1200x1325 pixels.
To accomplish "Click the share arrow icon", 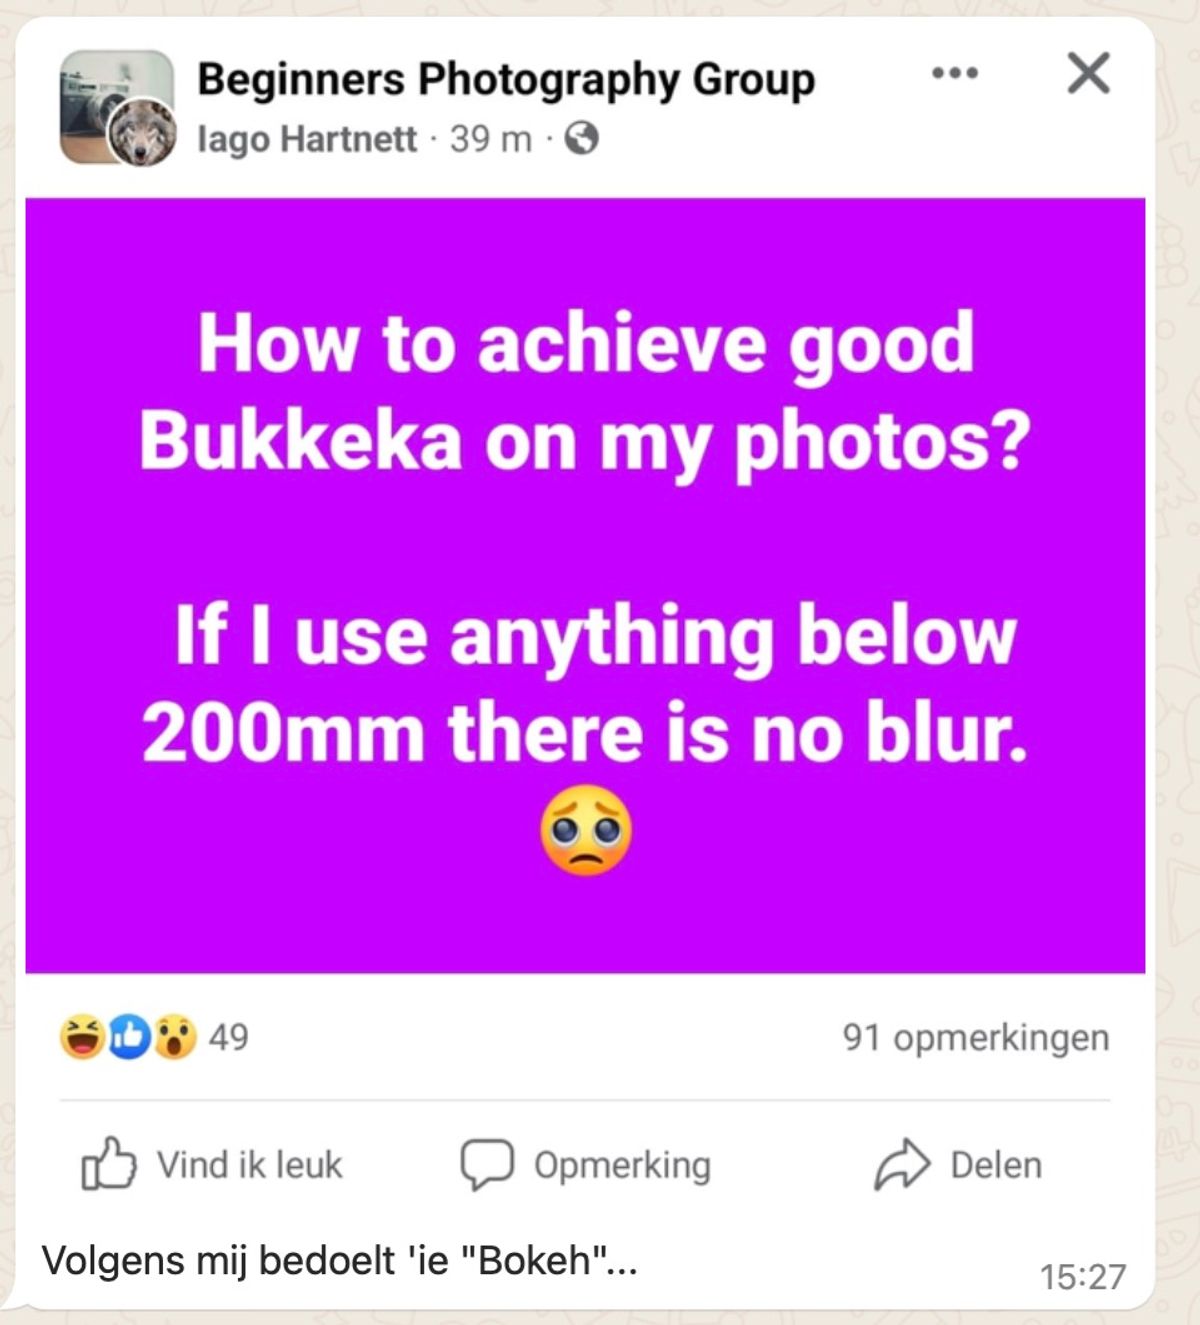I will (903, 1164).
